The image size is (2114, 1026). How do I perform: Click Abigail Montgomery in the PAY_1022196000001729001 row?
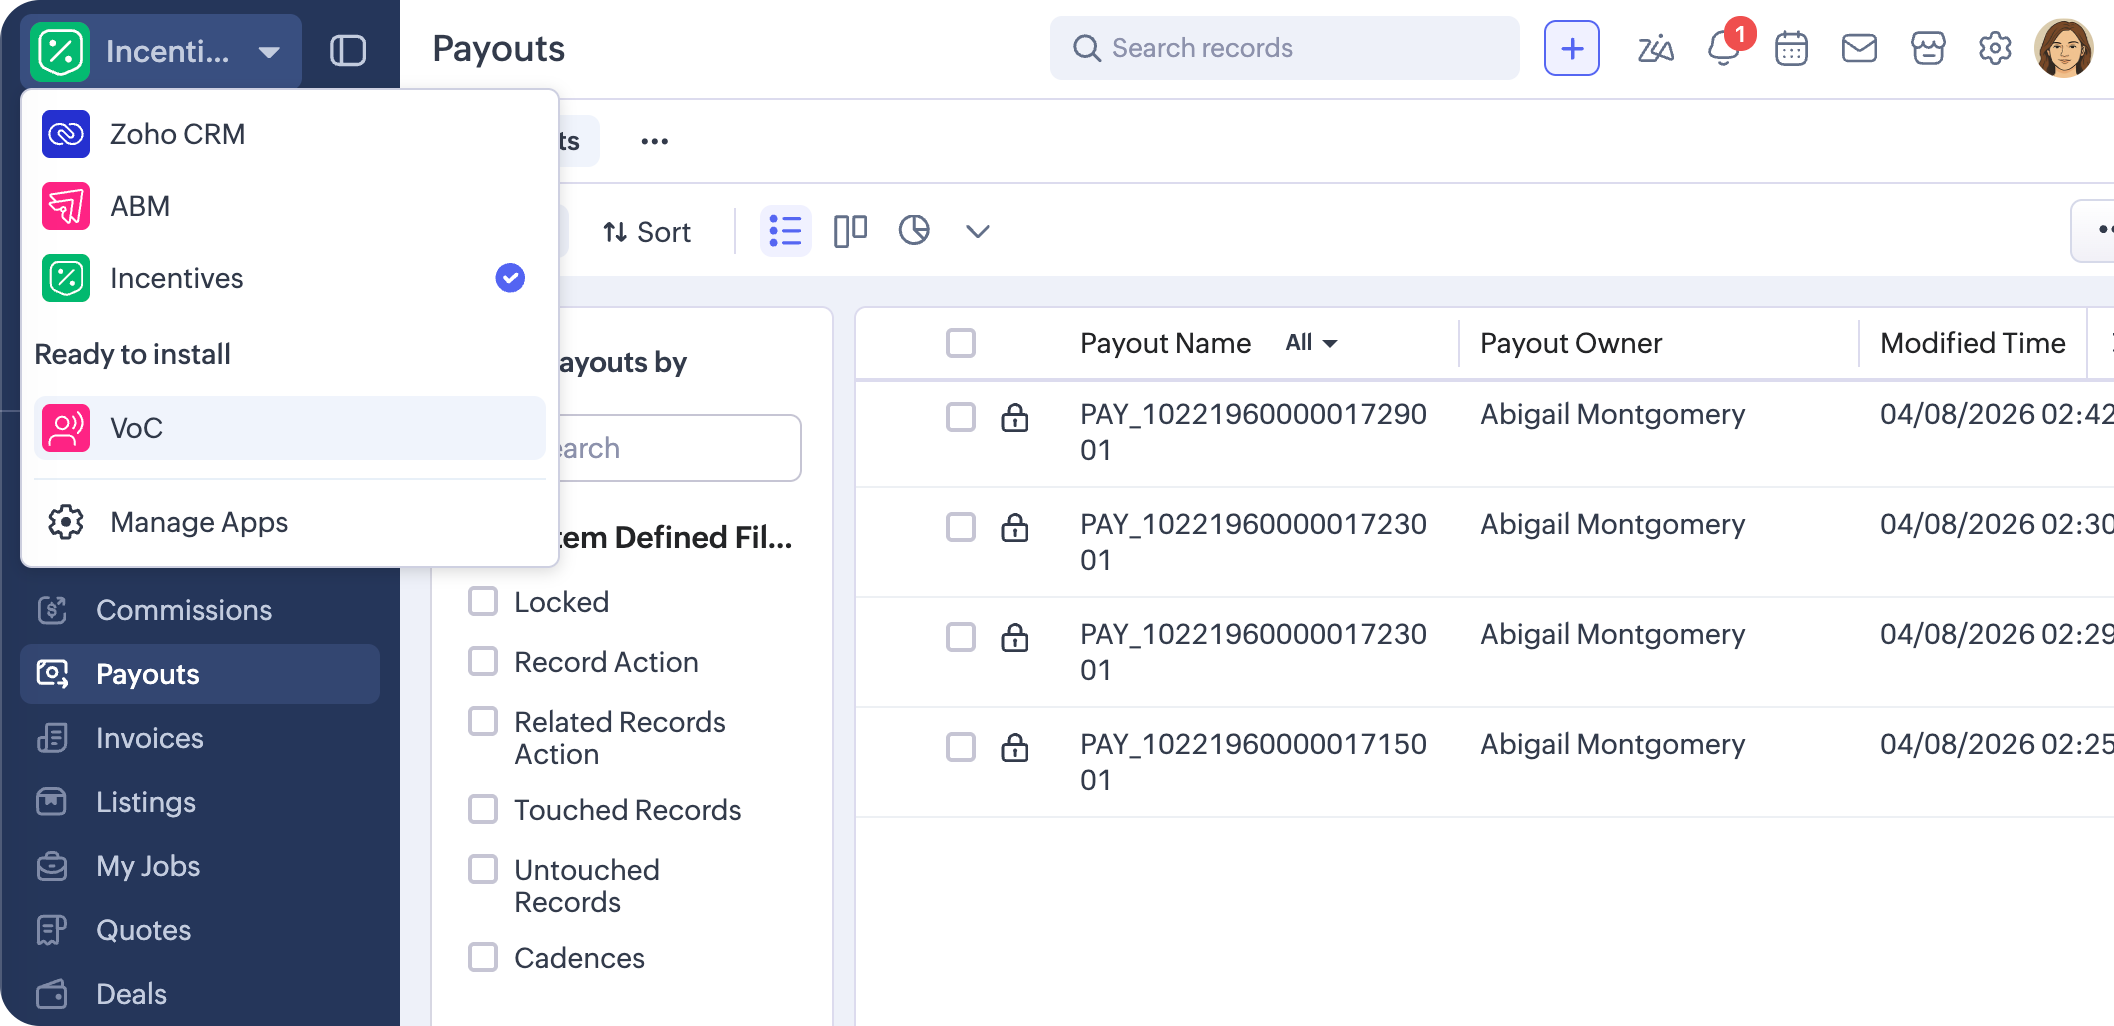click(1612, 414)
